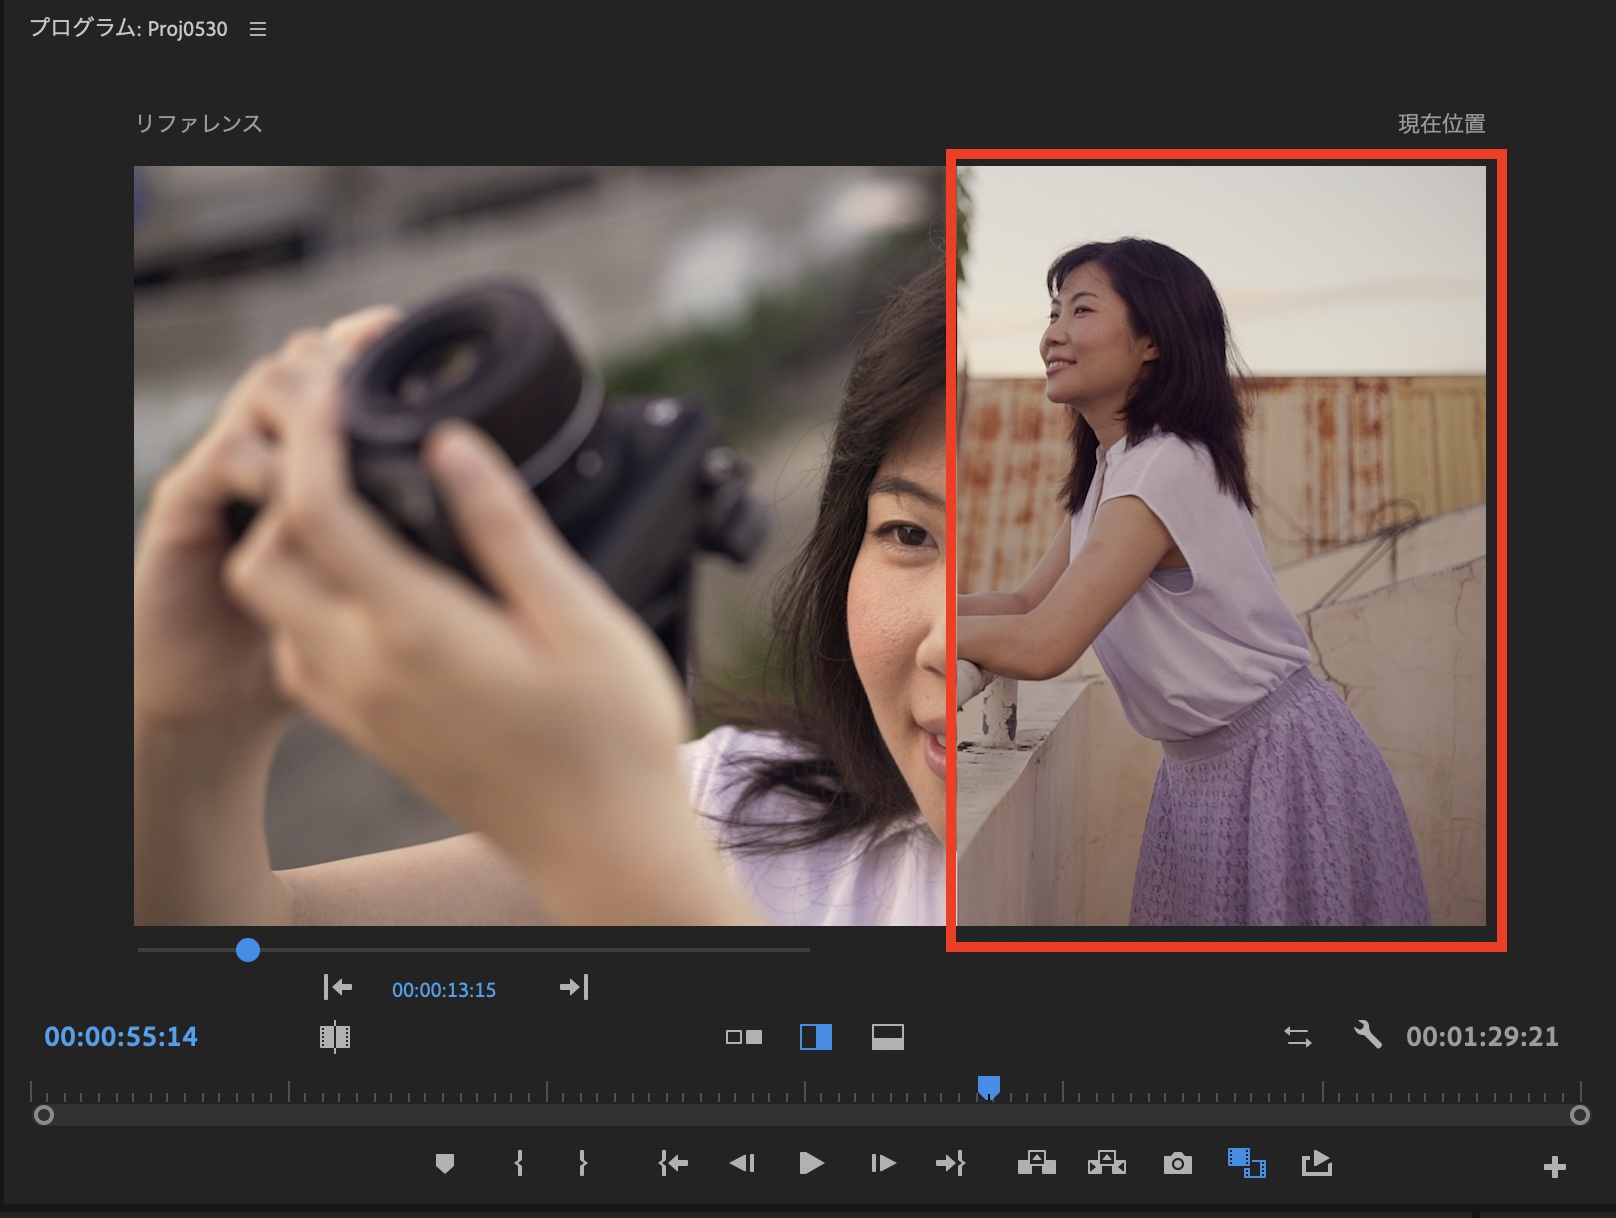Click the Export media share icon
Image resolution: width=1616 pixels, height=1218 pixels.
[1316, 1163]
